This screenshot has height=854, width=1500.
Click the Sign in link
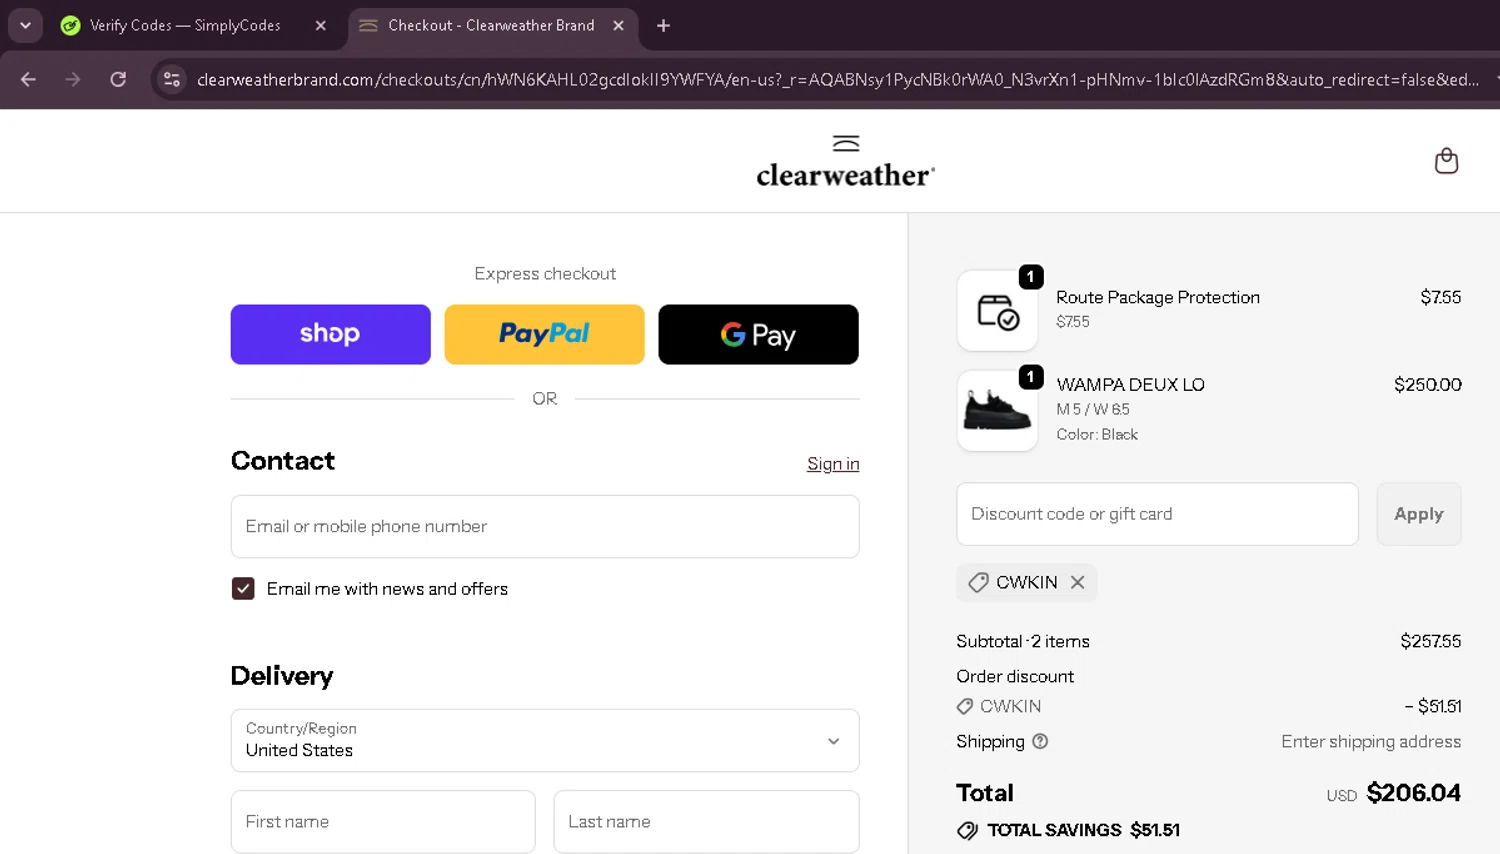[833, 464]
